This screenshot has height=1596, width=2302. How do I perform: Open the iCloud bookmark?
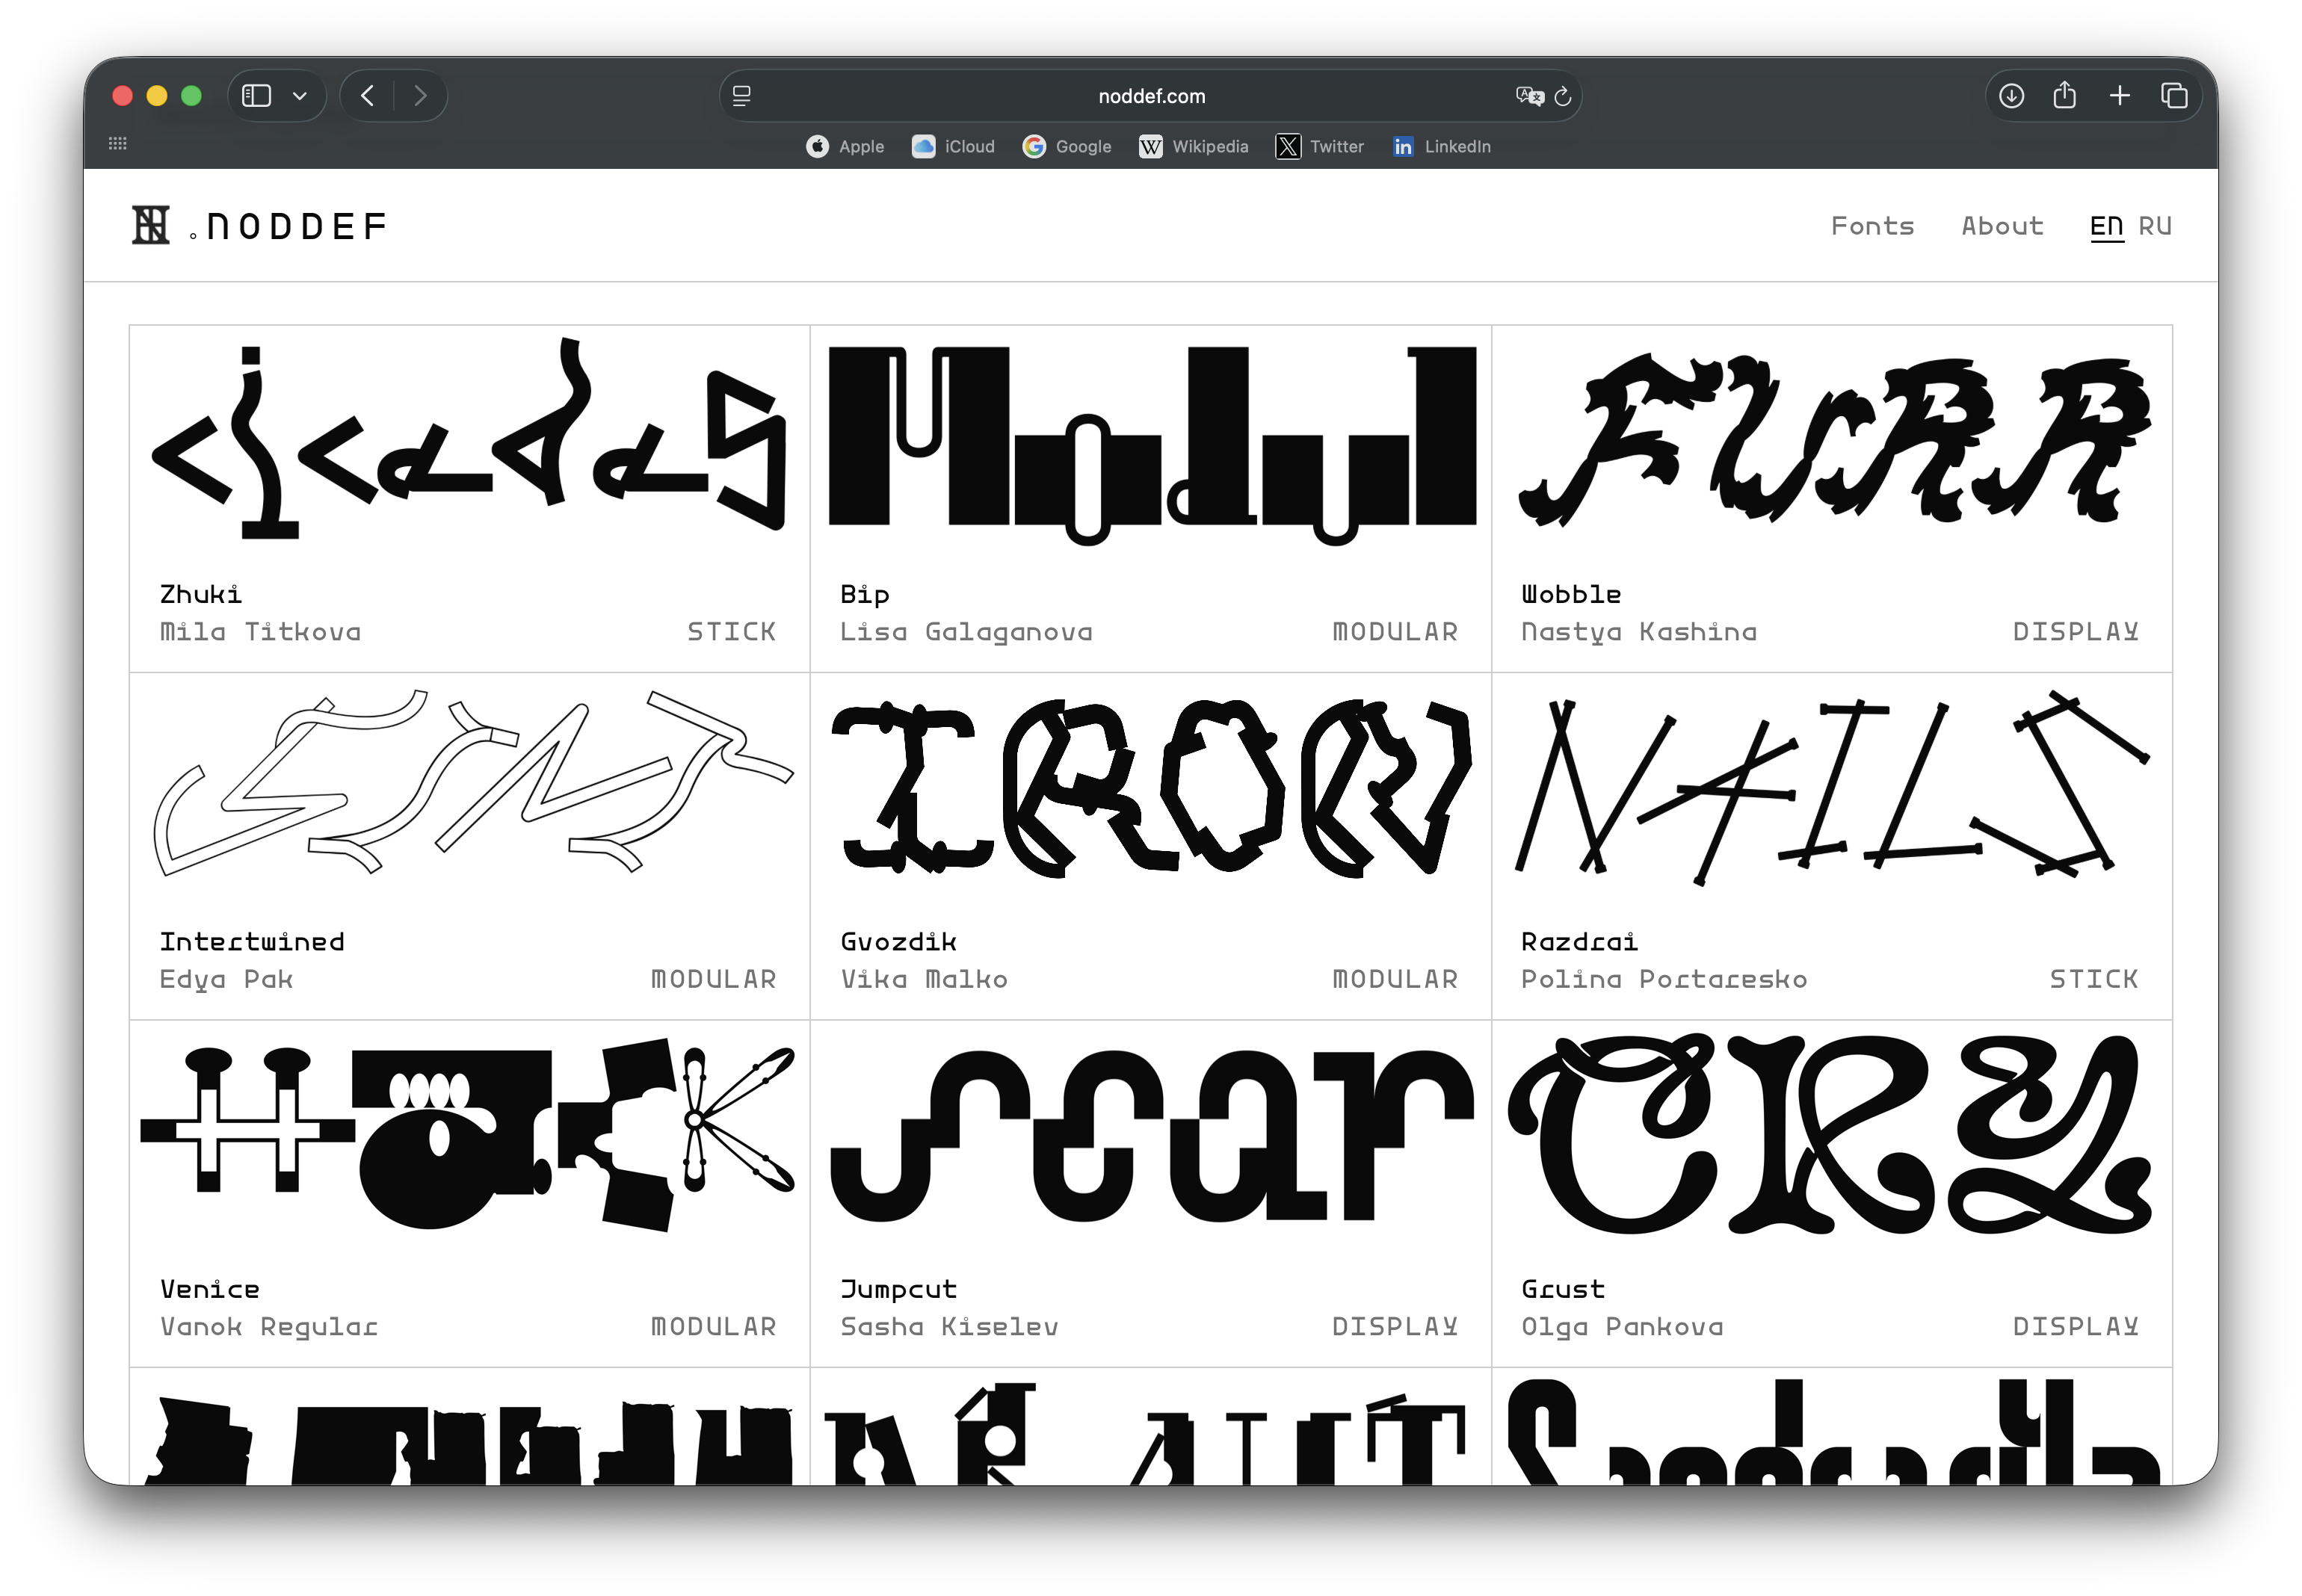[x=953, y=147]
